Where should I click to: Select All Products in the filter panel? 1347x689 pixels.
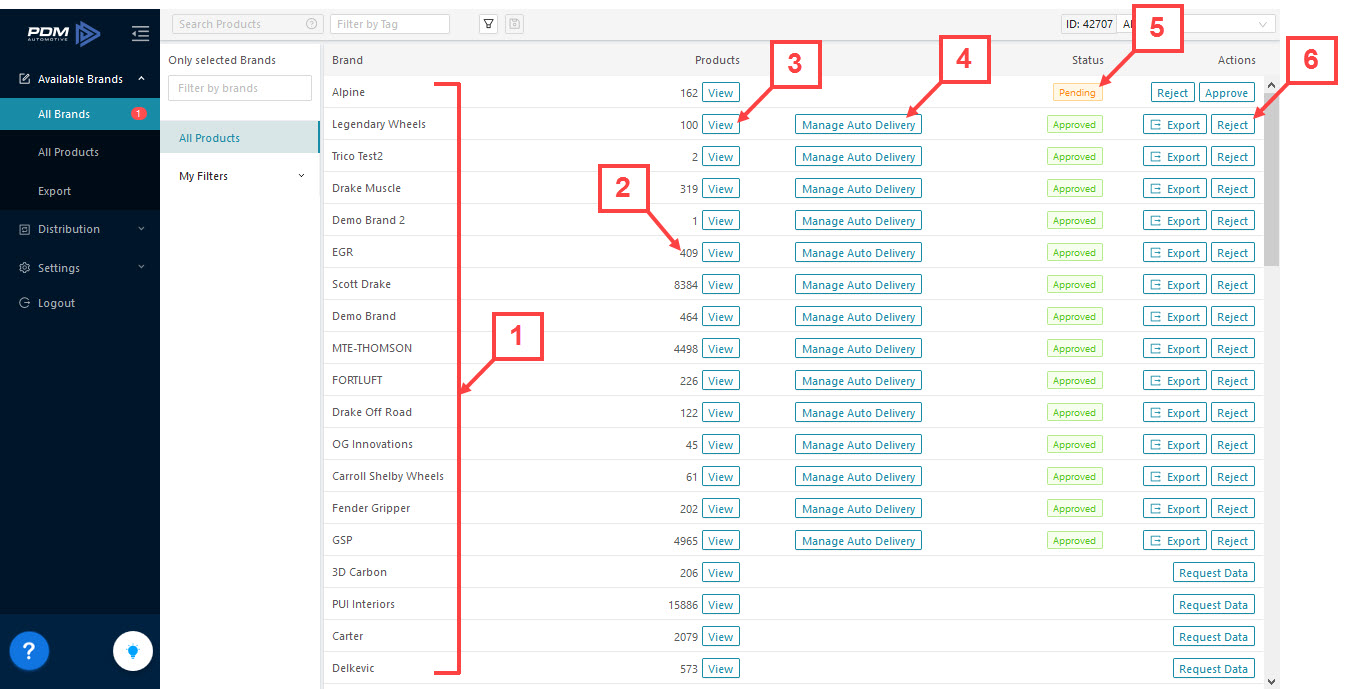[x=240, y=138]
